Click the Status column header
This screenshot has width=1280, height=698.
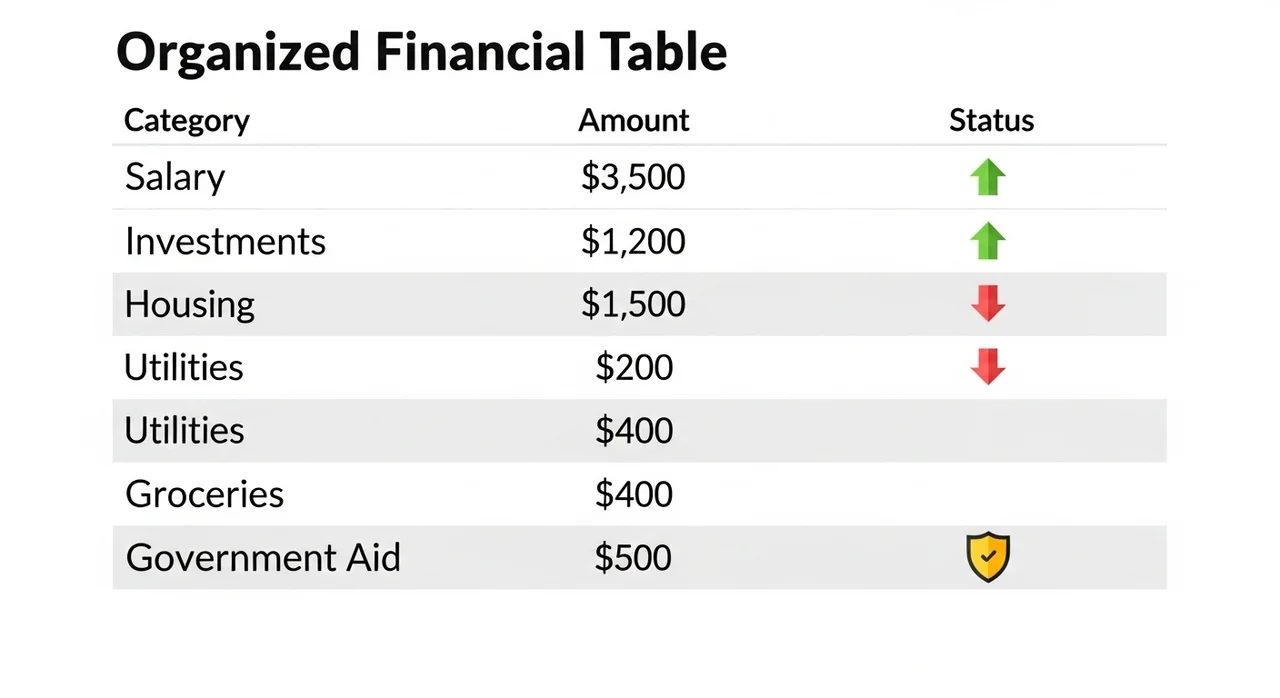991,121
